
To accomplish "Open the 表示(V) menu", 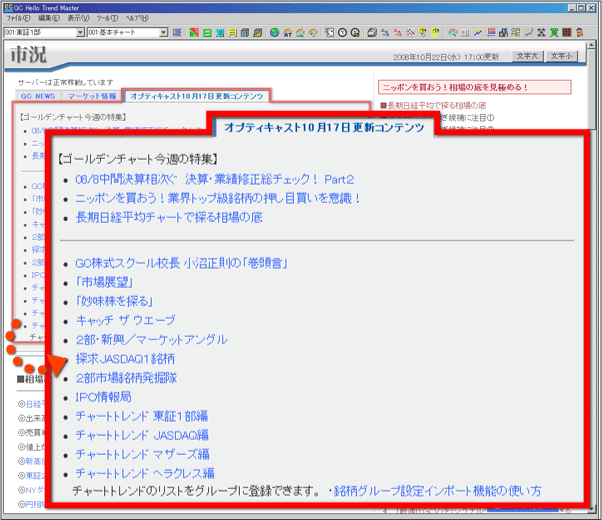I will tap(78, 18).
